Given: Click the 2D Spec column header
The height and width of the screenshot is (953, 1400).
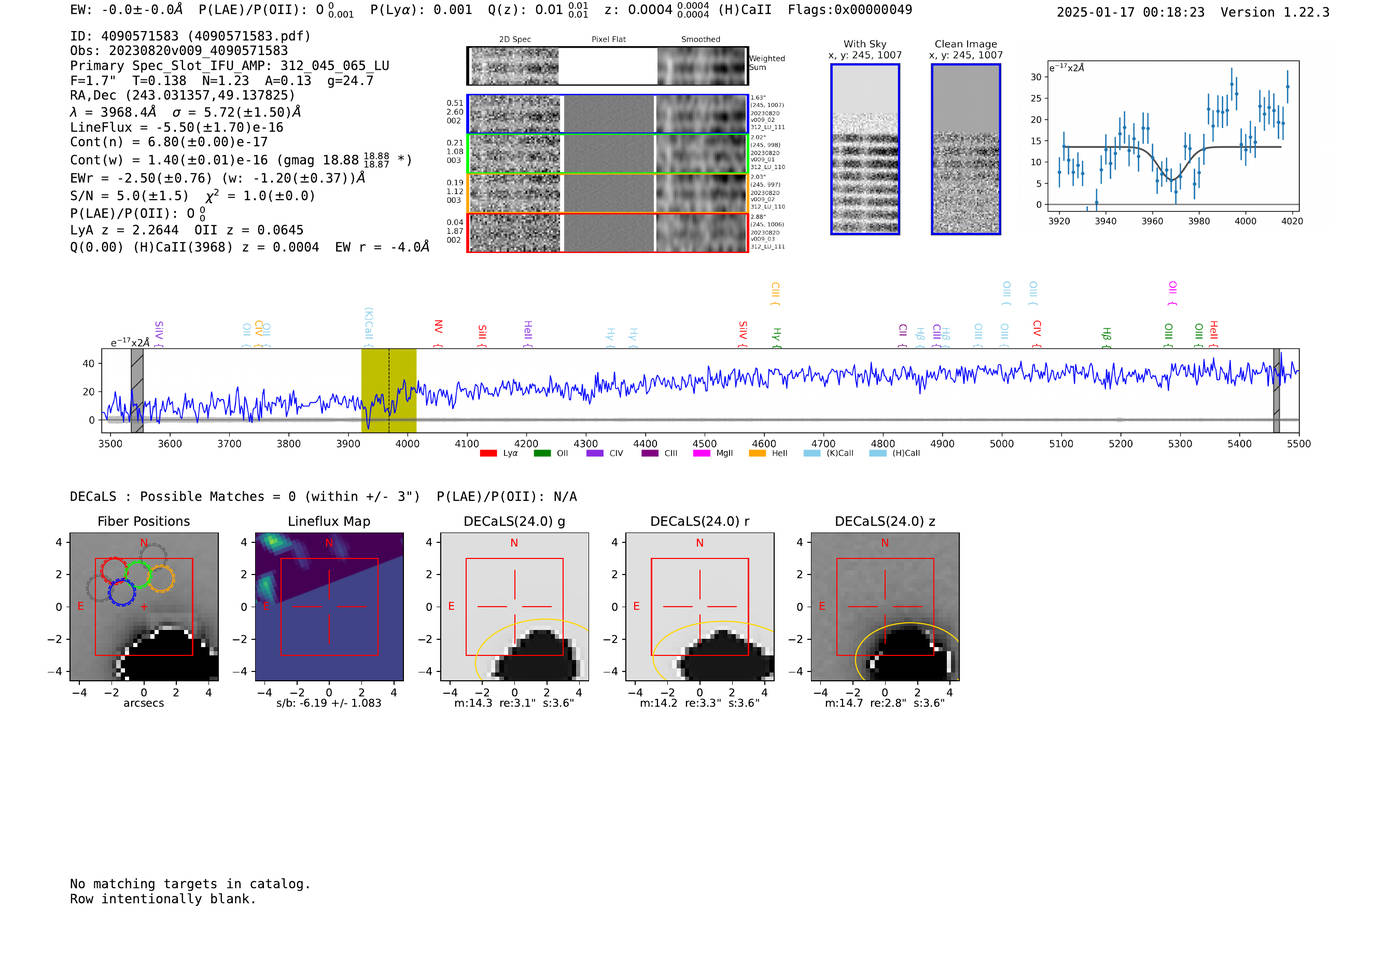Looking at the screenshot, I should 515,40.
